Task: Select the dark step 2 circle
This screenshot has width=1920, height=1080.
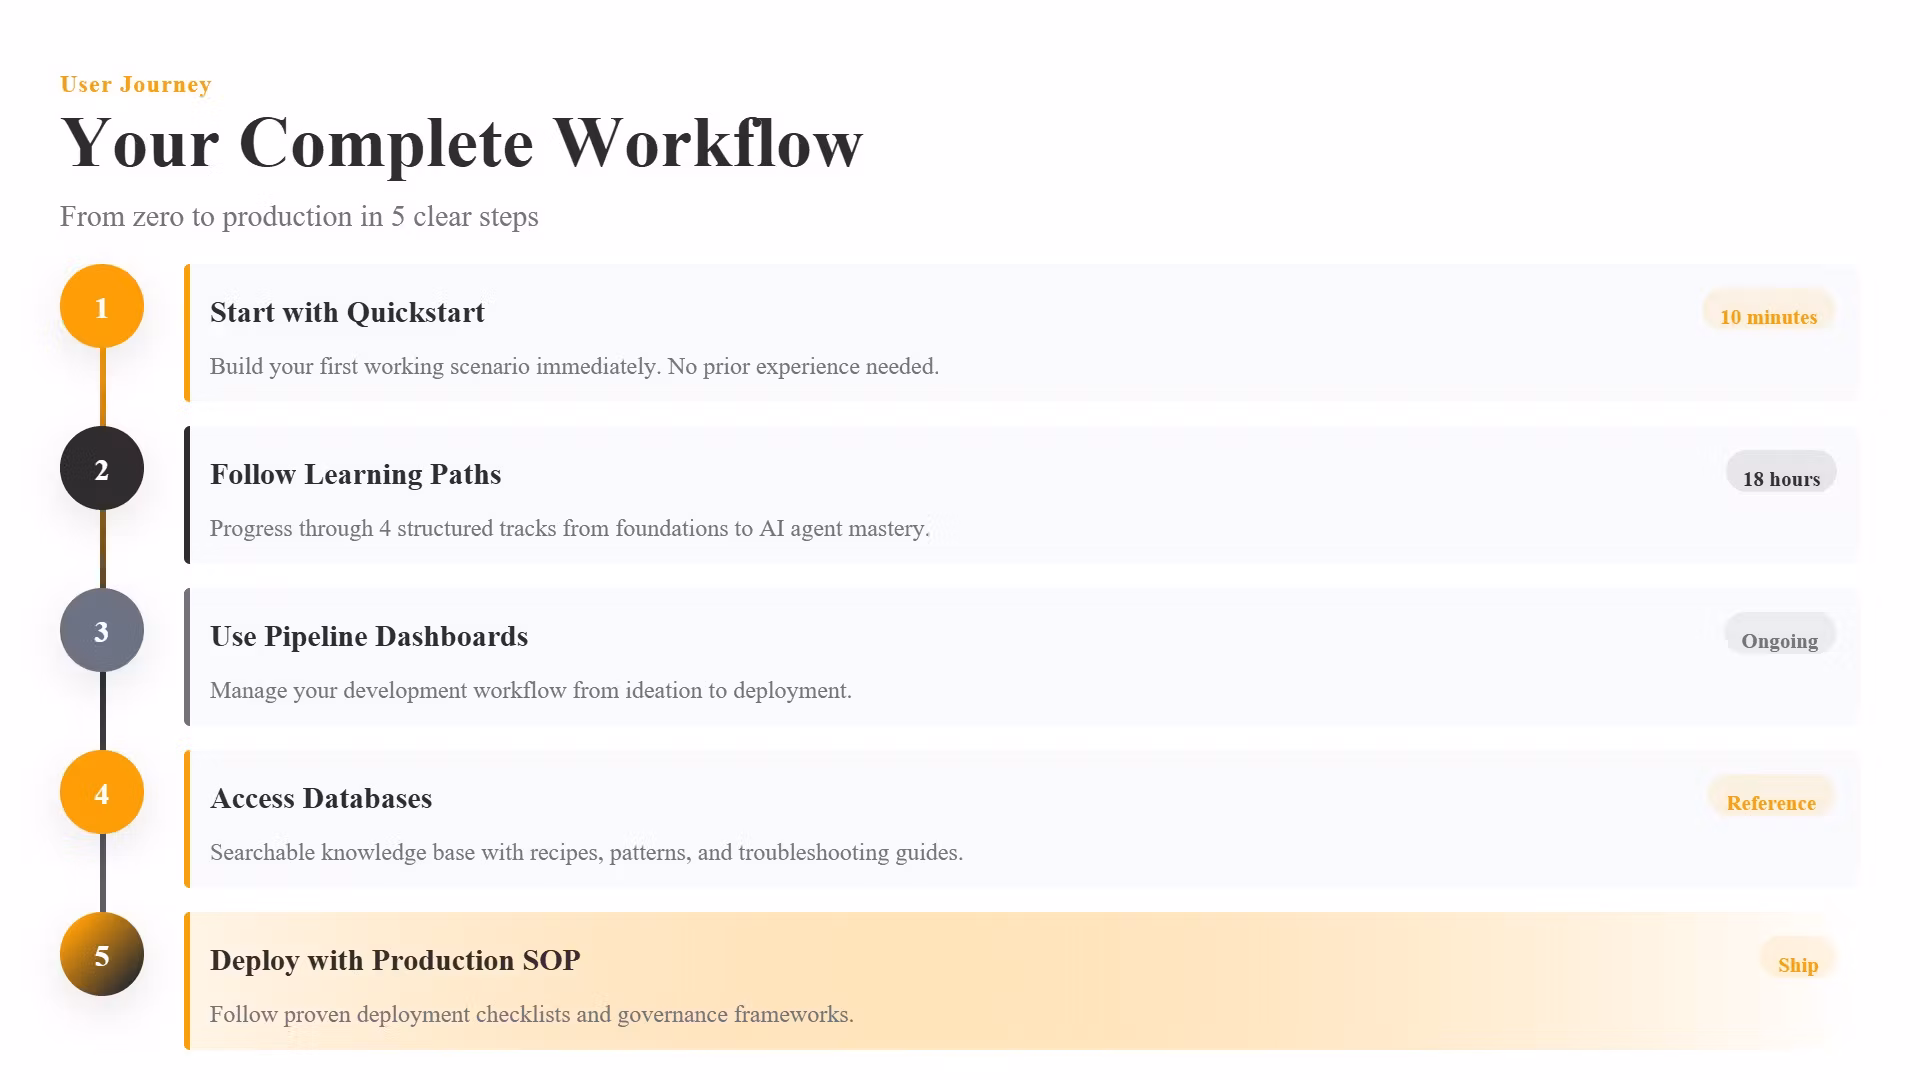Action: pos(102,469)
